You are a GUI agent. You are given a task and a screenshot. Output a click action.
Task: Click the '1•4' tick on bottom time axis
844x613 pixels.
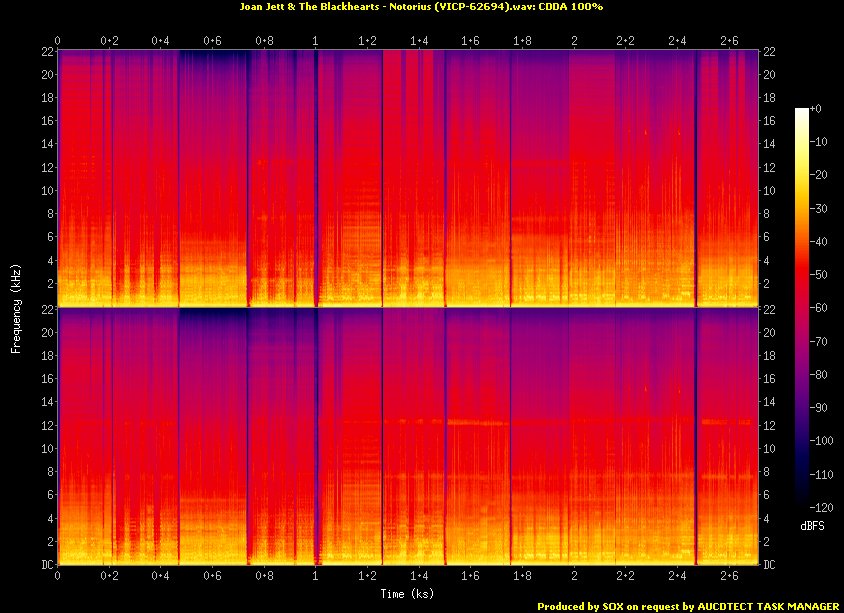[x=419, y=577]
